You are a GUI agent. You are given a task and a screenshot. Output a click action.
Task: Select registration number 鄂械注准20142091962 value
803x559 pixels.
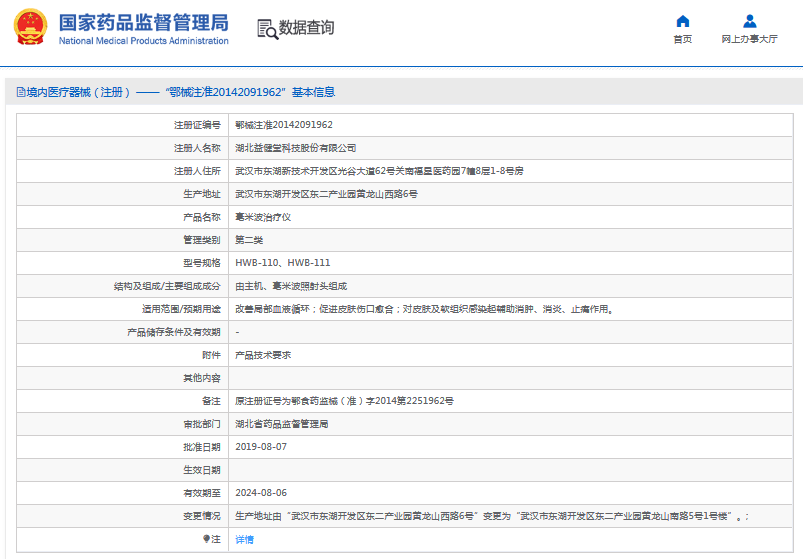tap(284, 125)
